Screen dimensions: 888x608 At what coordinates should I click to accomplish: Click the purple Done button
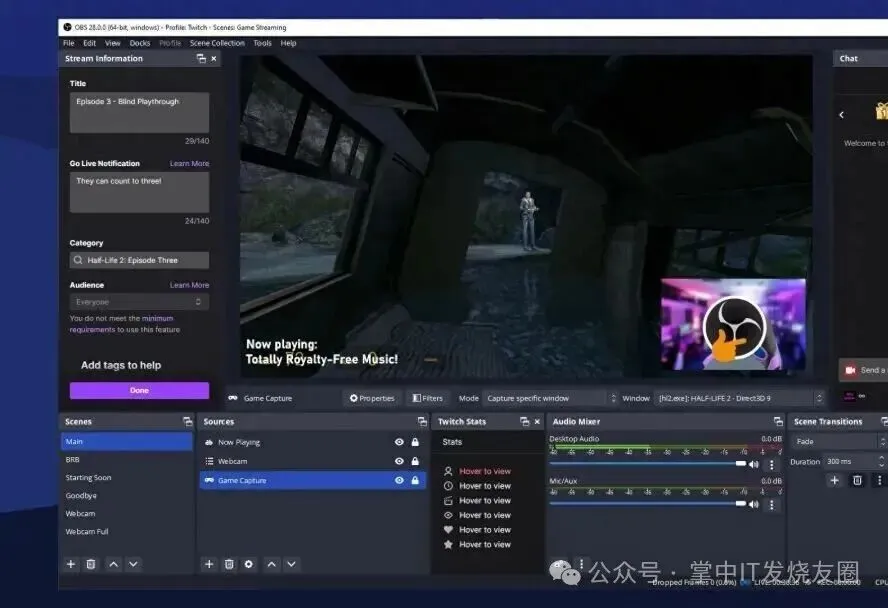click(139, 390)
